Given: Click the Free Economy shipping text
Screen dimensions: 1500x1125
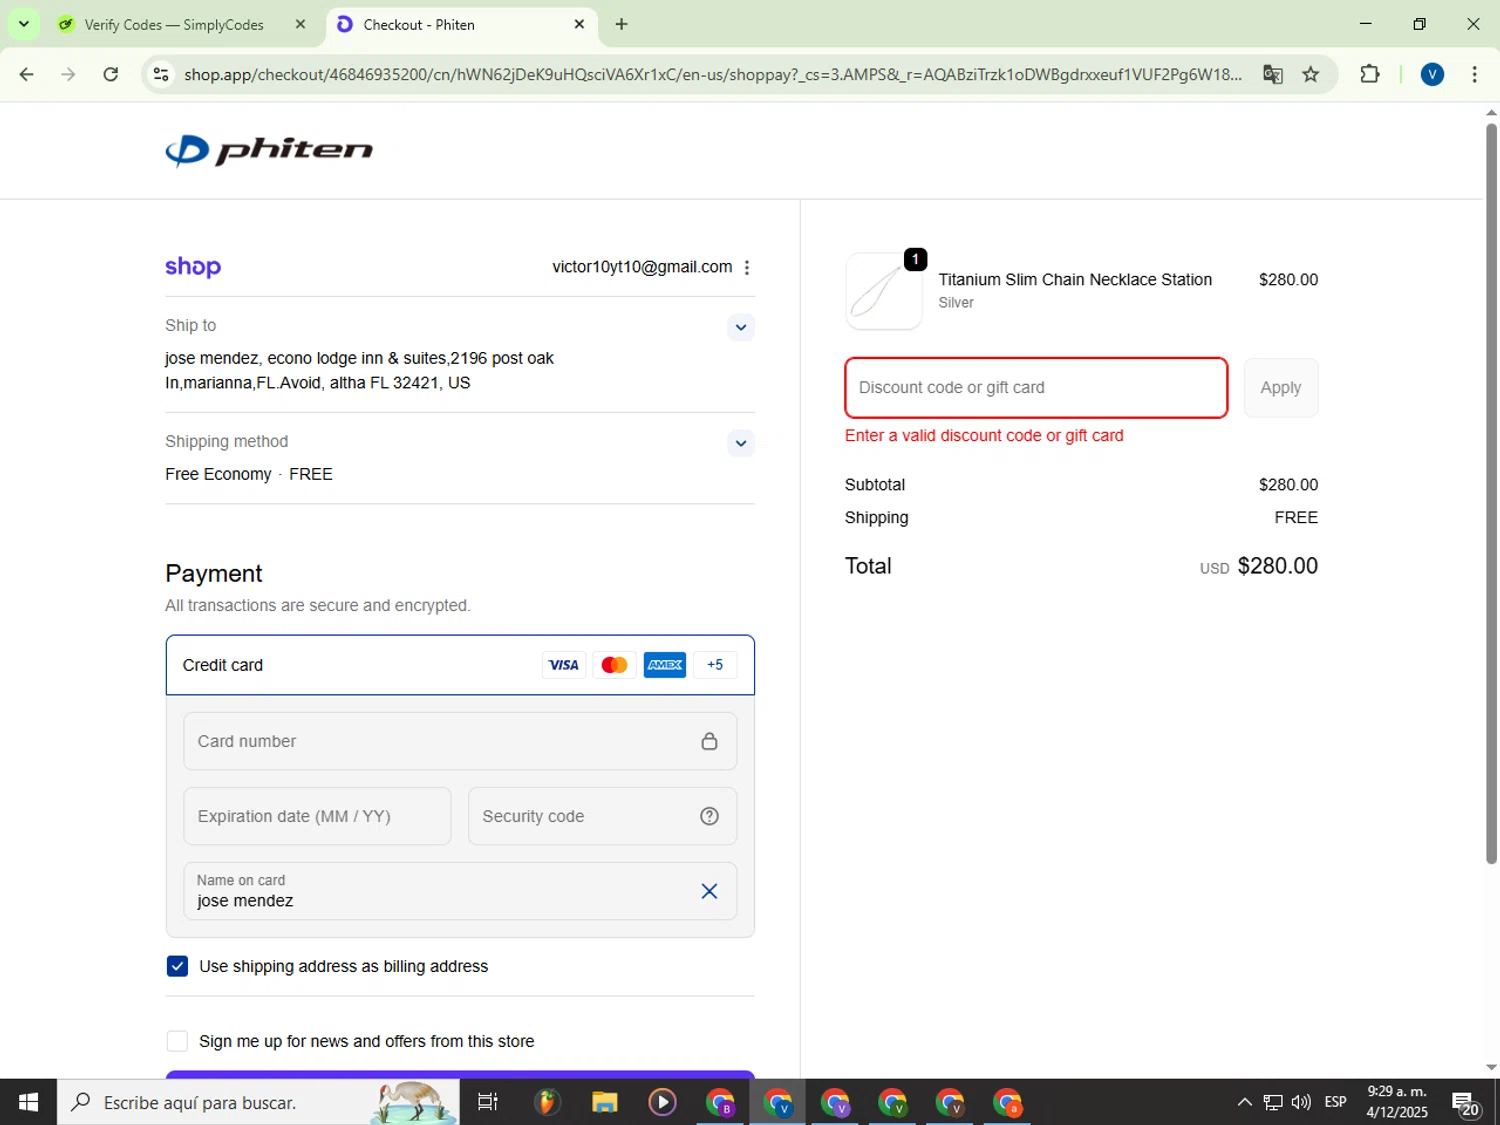Looking at the screenshot, I should [218, 474].
